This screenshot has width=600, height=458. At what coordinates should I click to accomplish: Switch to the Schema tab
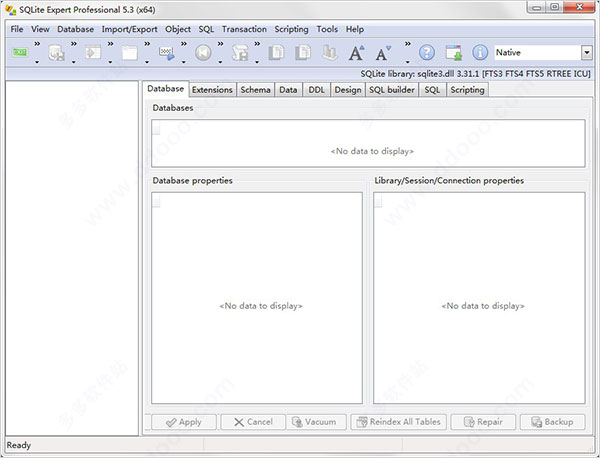tap(255, 90)
